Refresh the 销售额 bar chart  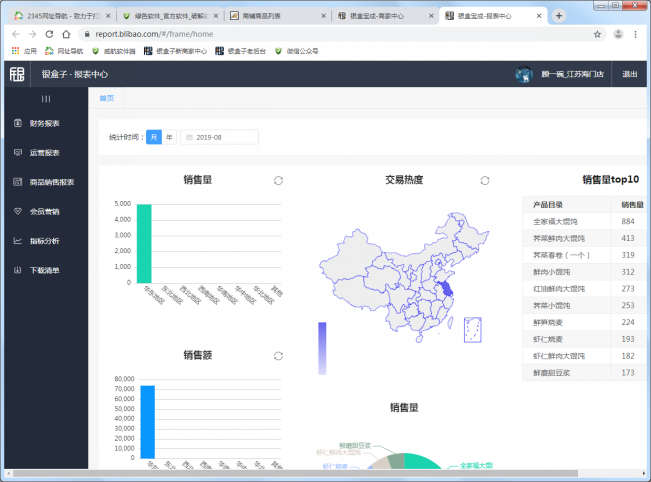click(278, 356)
